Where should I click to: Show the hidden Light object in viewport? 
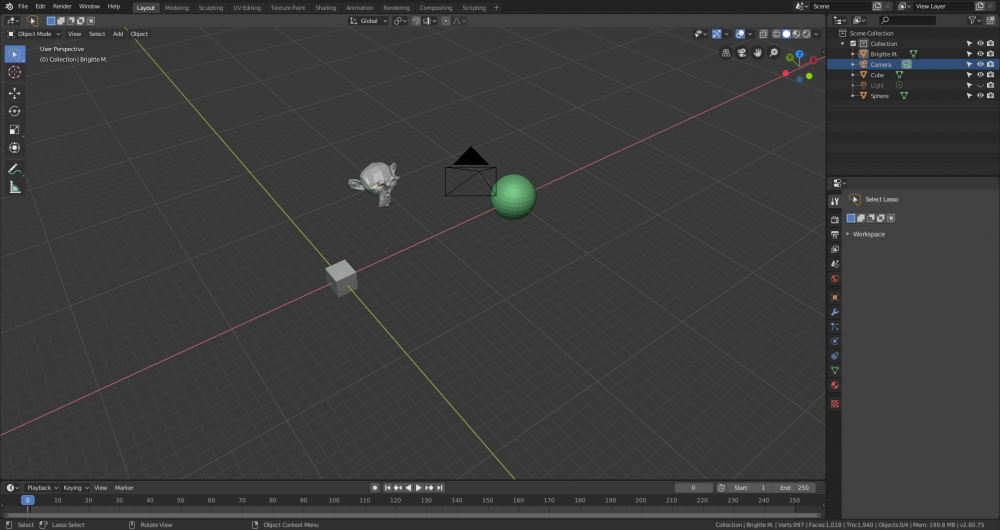tap(980, 85)
